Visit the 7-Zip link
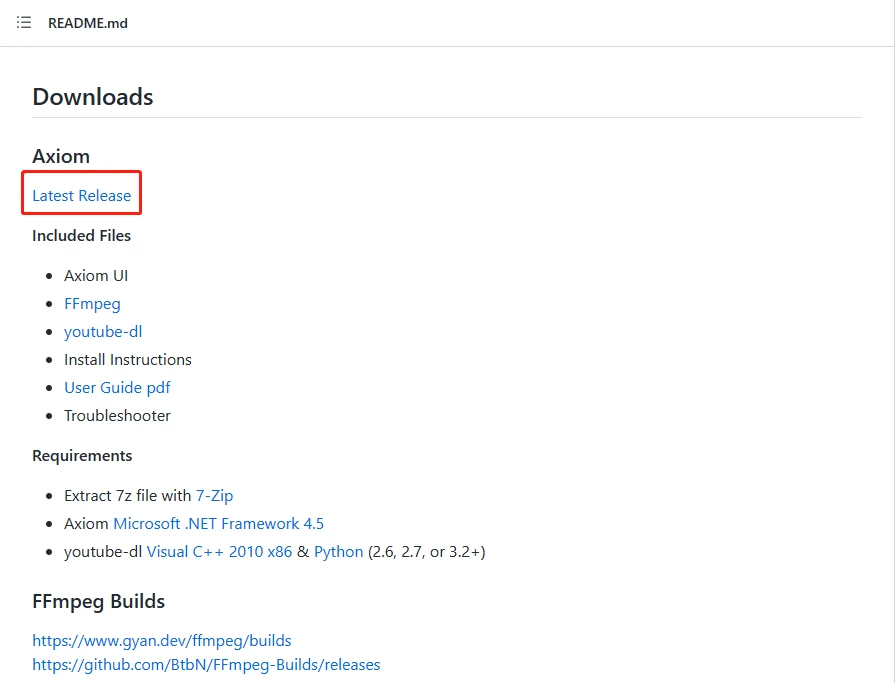The height and width of the screenshot is (683, 896). coord(214,495)
